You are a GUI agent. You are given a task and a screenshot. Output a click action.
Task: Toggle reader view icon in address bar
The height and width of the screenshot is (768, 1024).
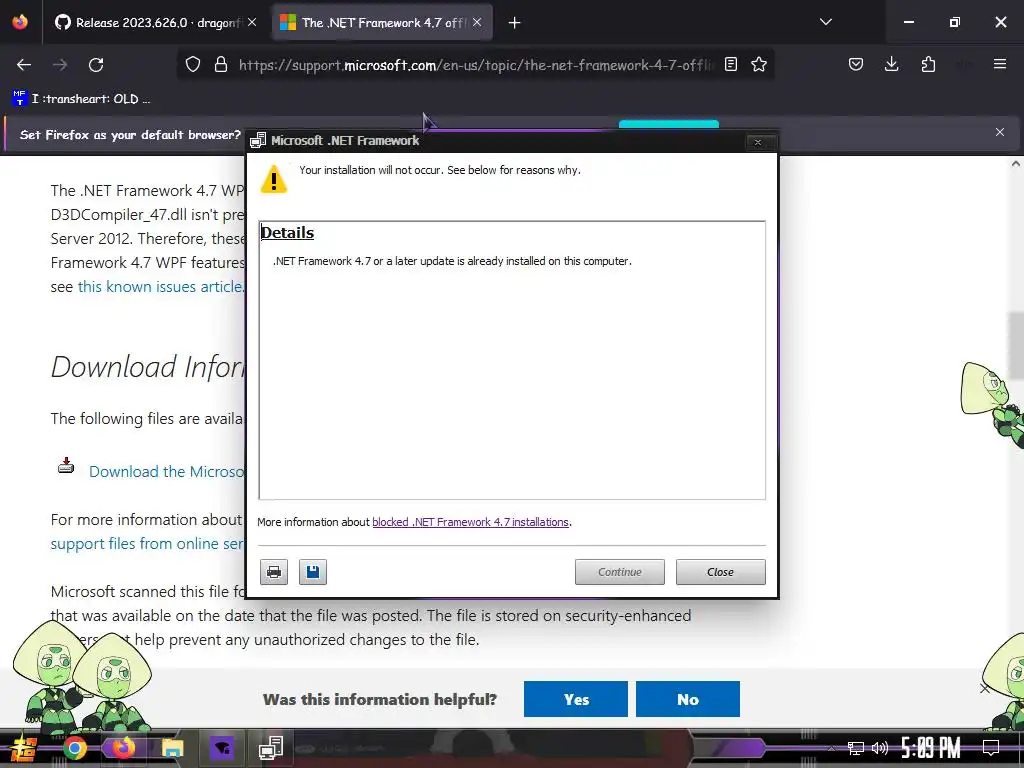coord(731,65)
